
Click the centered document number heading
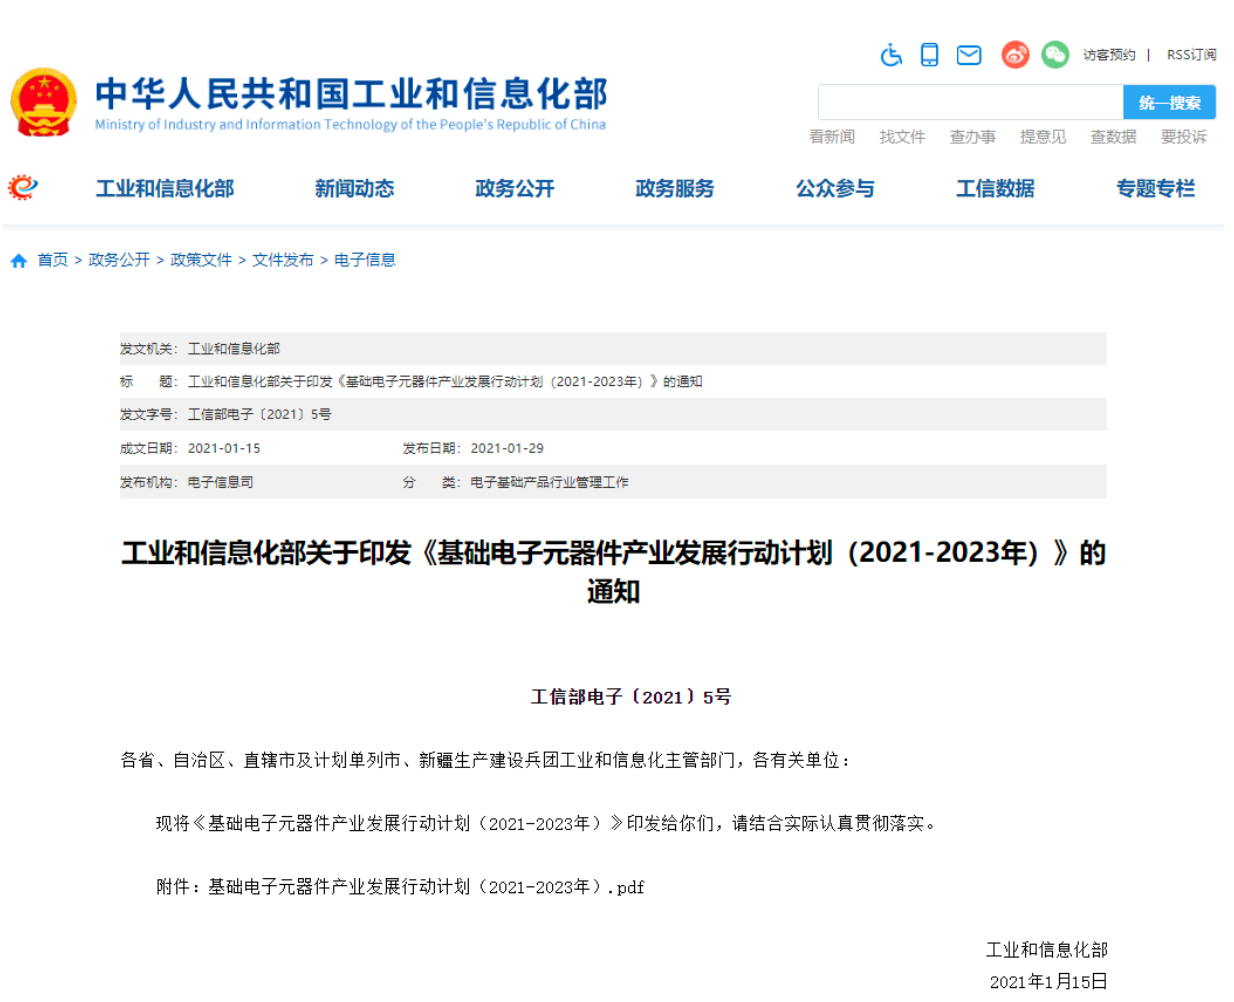tap(631, 697)
